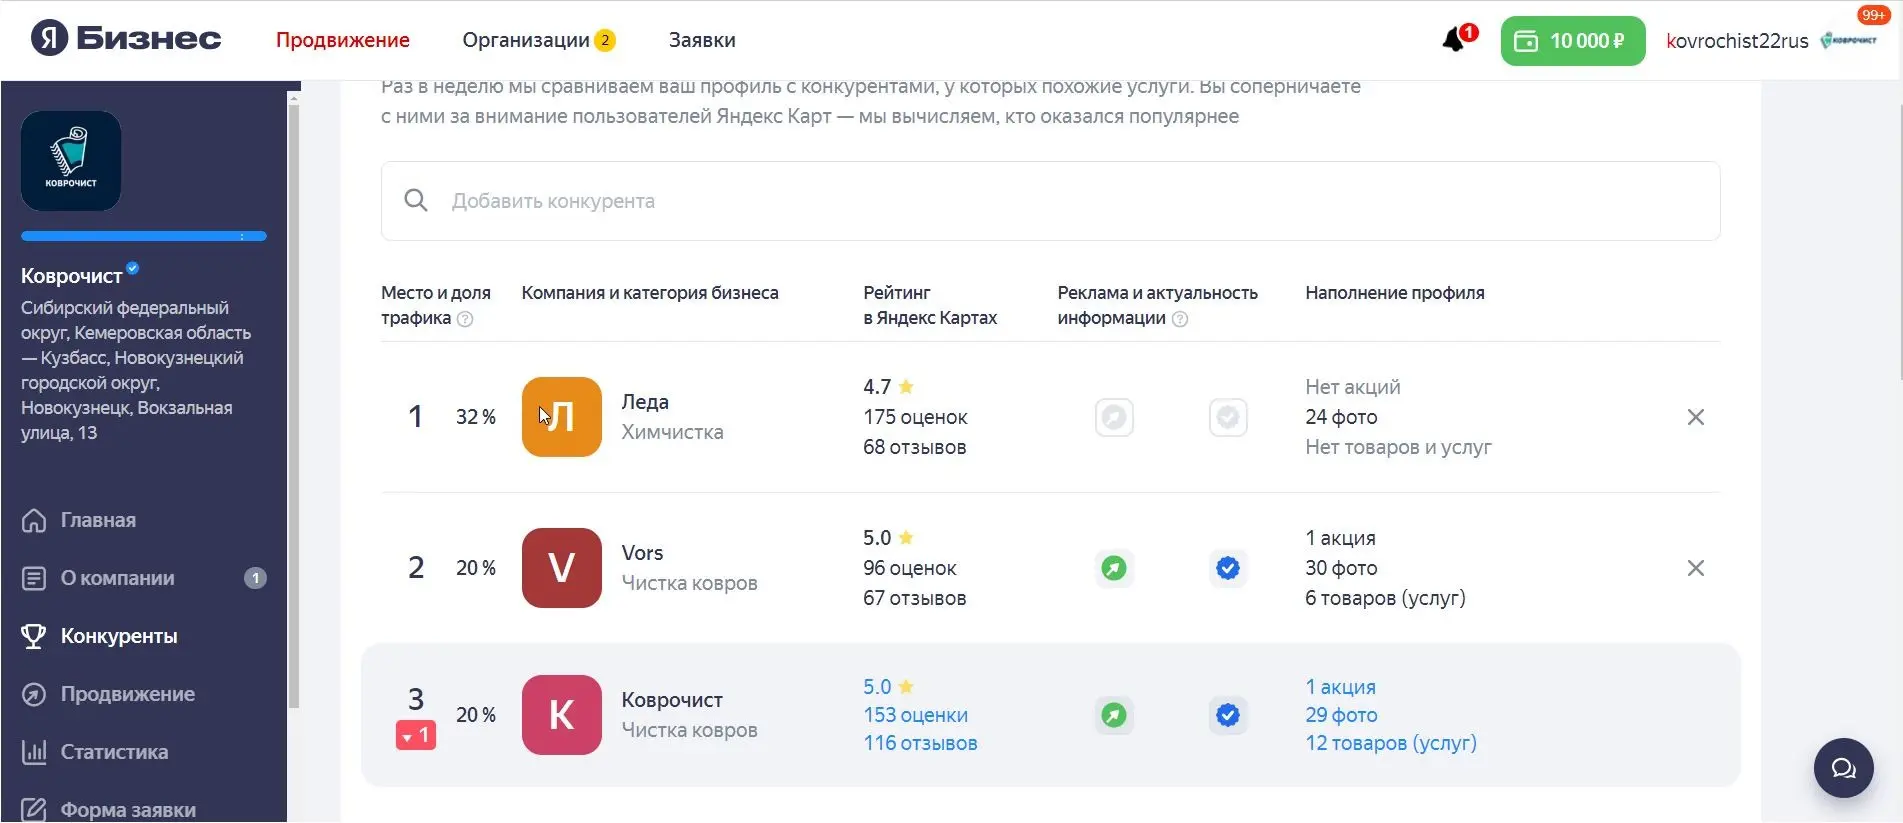Open Форма заявки sidebar item

coord(128,810)
